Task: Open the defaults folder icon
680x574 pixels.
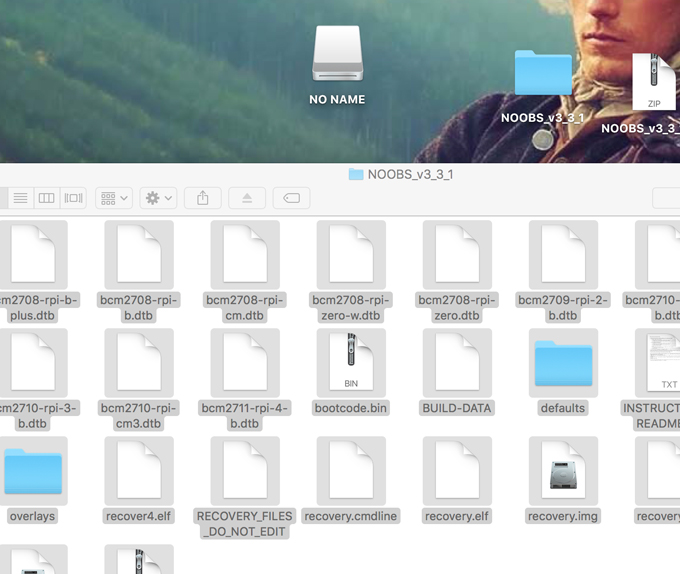Action: tap(563, 363)
